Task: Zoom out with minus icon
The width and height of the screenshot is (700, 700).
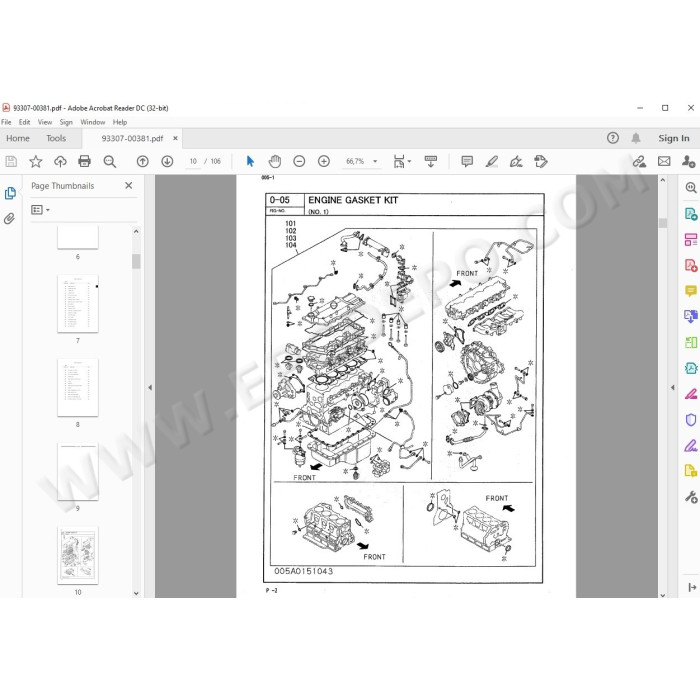Action: tap(299, 161)
